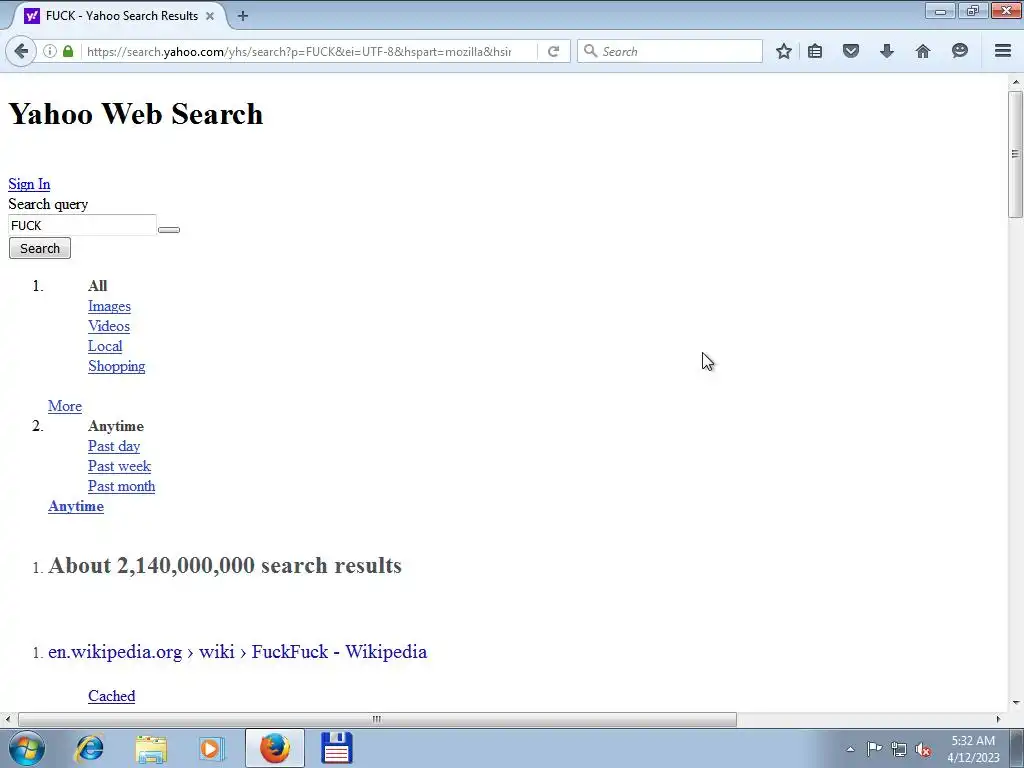The width and height of the screenshot is (1024, 768).
Task: Bookmark this page with the star icon
Action: point(784,51)
